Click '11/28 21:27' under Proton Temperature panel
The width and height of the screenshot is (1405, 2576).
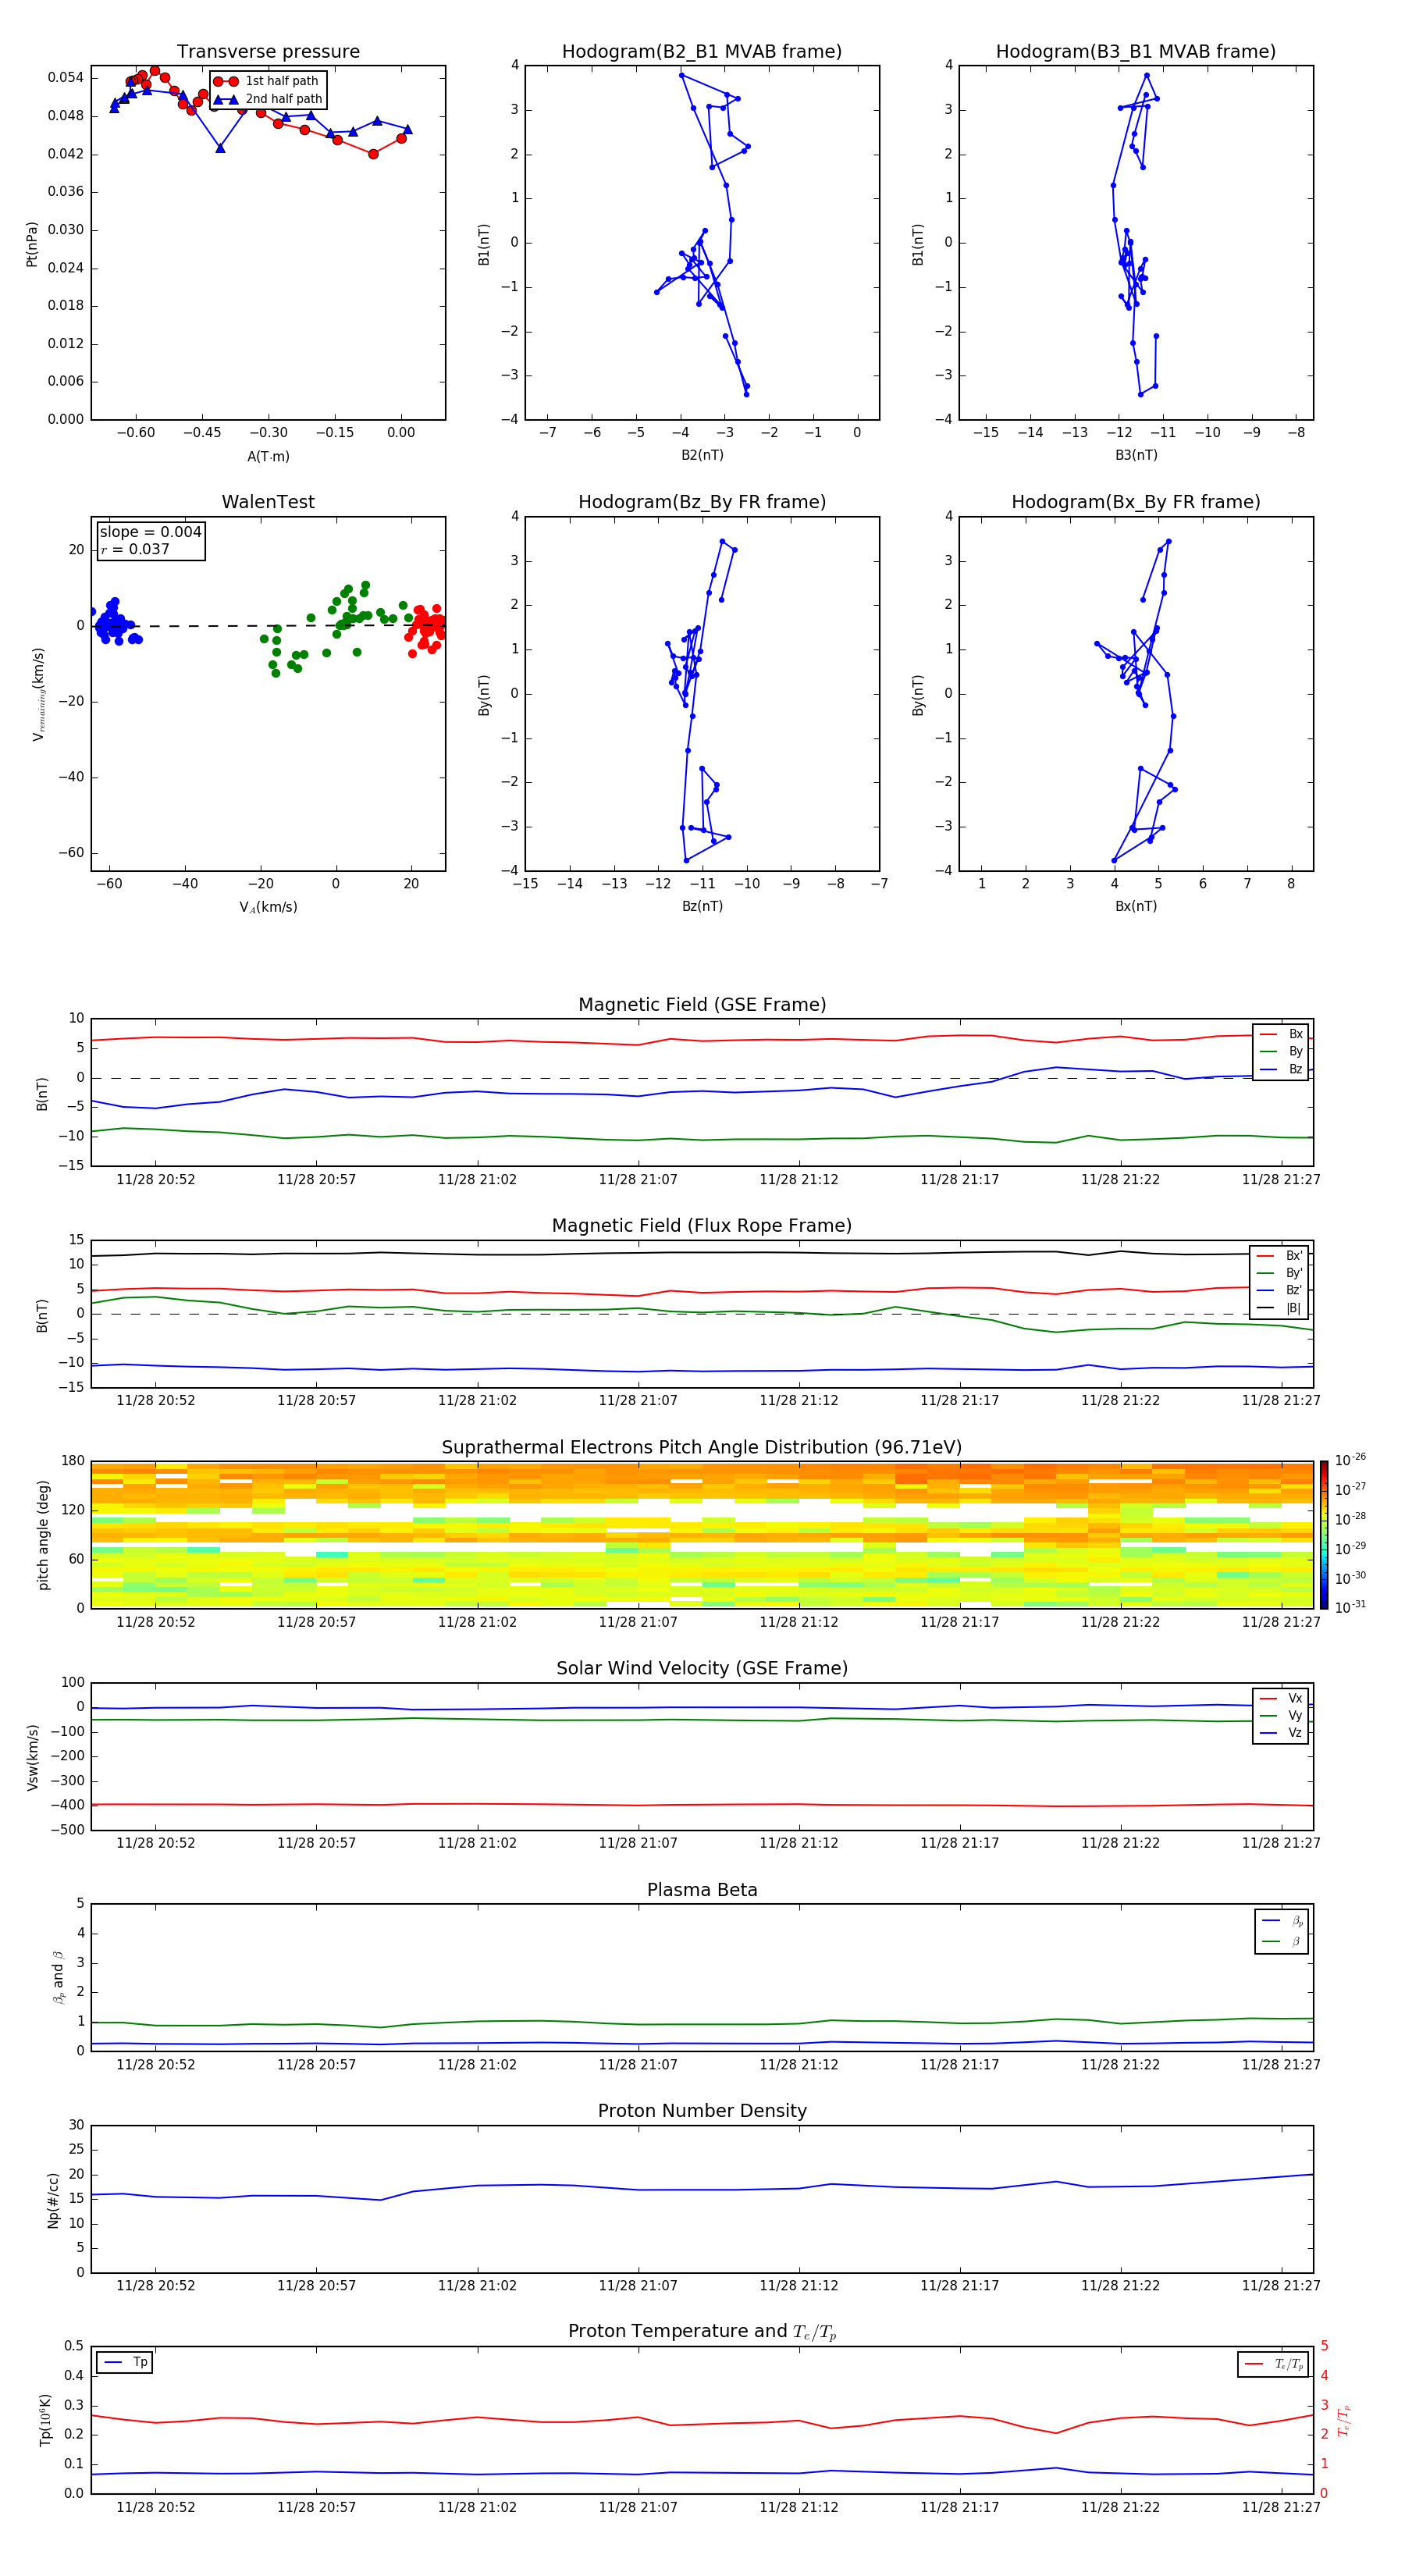click(x=1281, y=2507)
